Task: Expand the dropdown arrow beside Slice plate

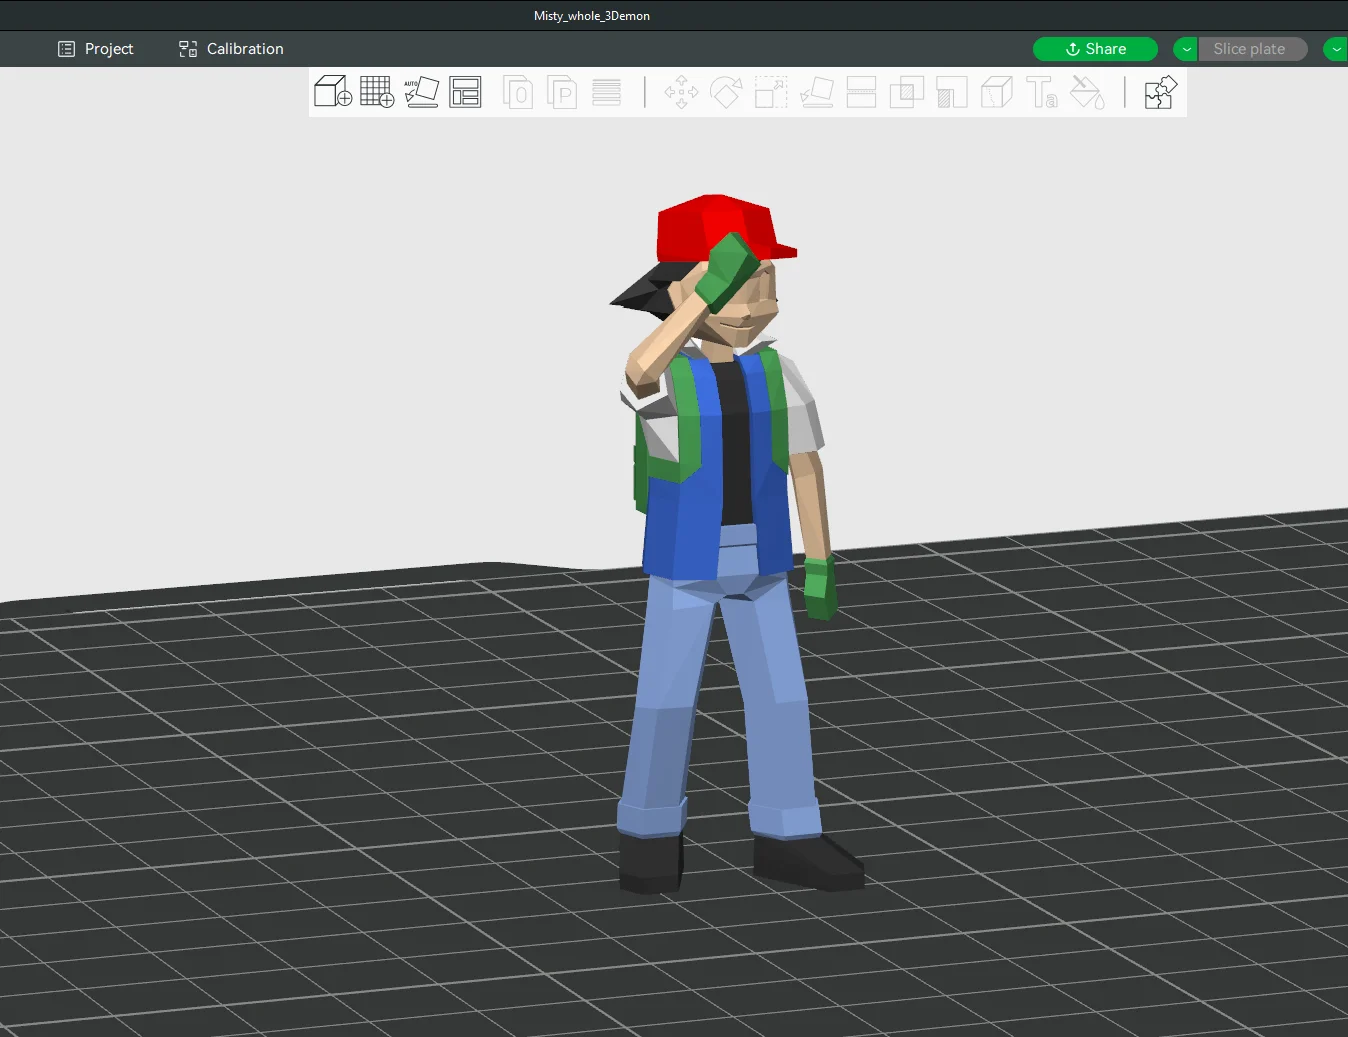Action: [x=1186, y=49]
